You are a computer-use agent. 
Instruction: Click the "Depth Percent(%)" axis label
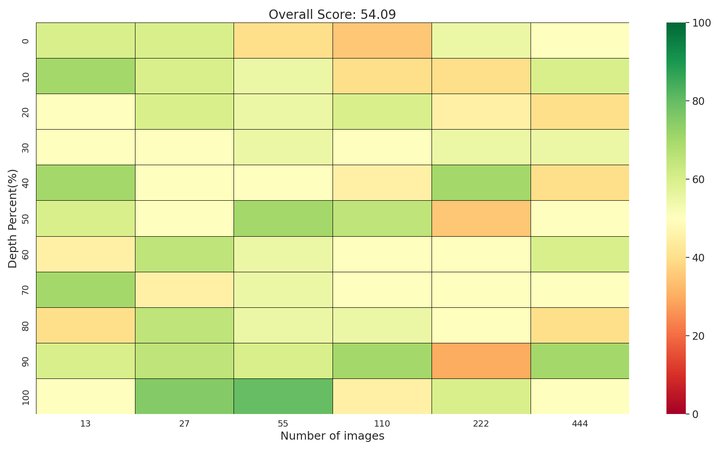(13, 217)
